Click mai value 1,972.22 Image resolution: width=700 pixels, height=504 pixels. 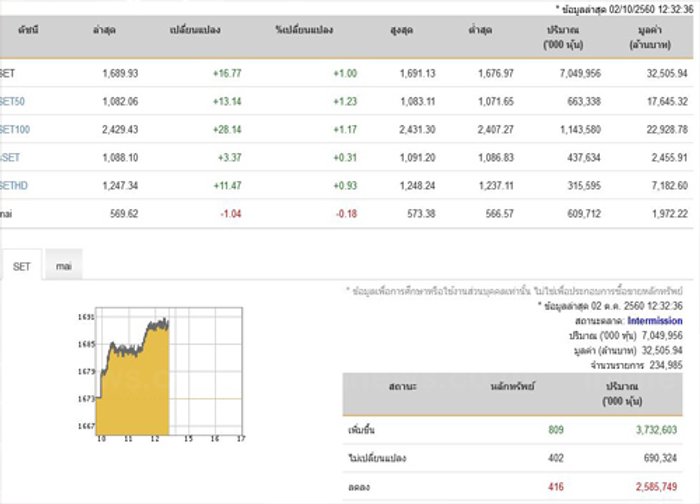(x=669, y=214)
